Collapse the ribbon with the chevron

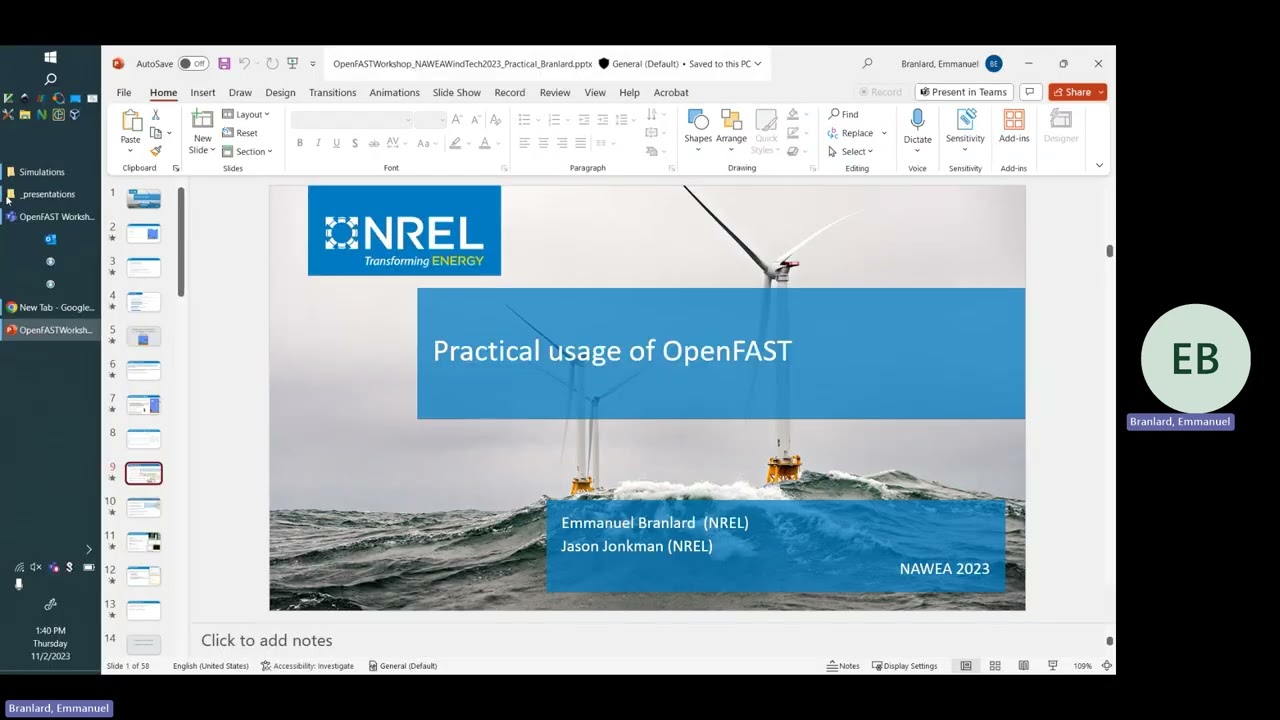coord(1099,166)
